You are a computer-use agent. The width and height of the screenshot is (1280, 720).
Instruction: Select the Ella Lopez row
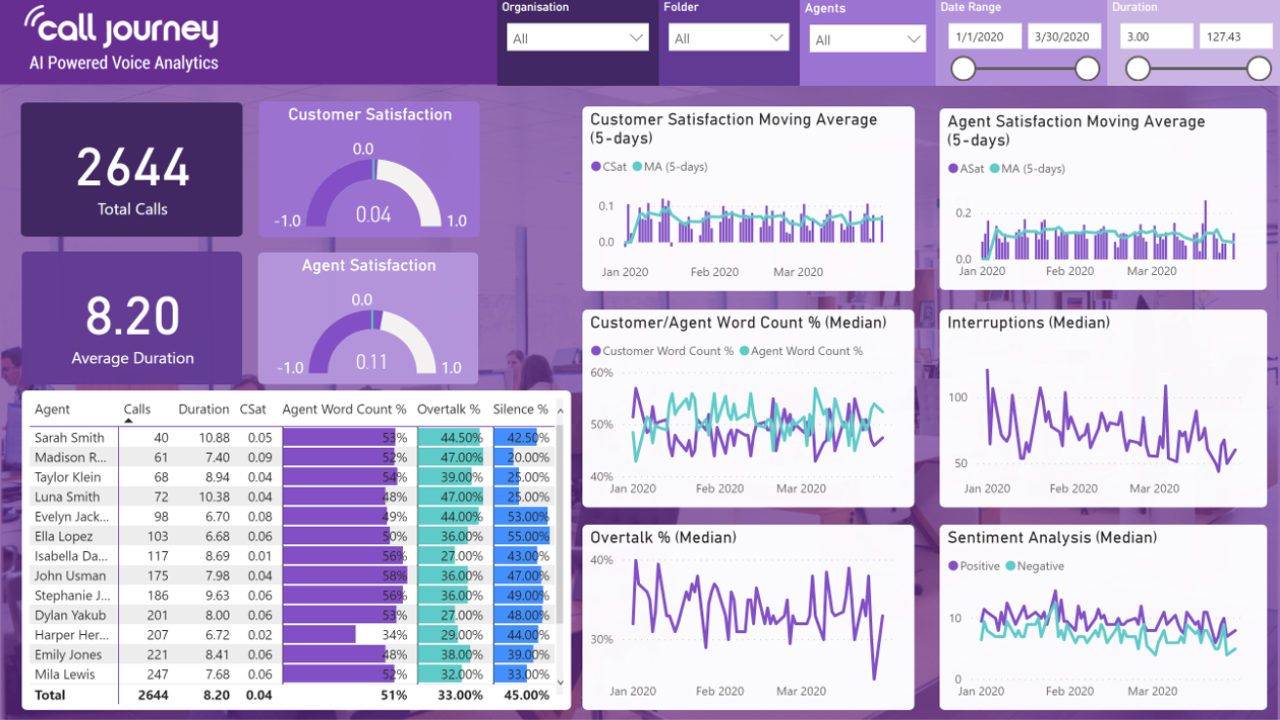pos(290,536)
